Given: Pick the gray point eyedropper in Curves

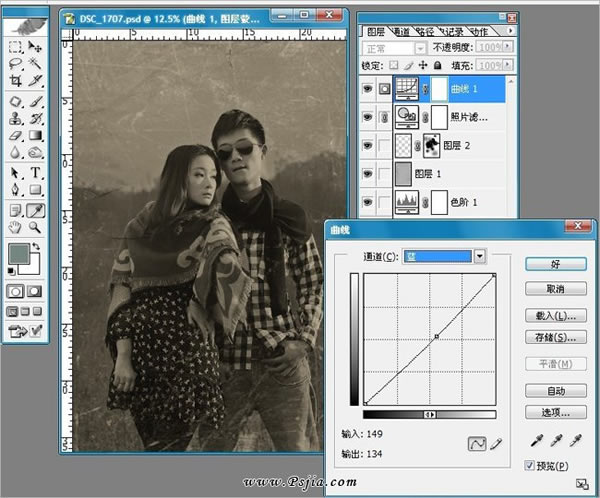Looking at the screenshot, I should [x=556, y=441].
